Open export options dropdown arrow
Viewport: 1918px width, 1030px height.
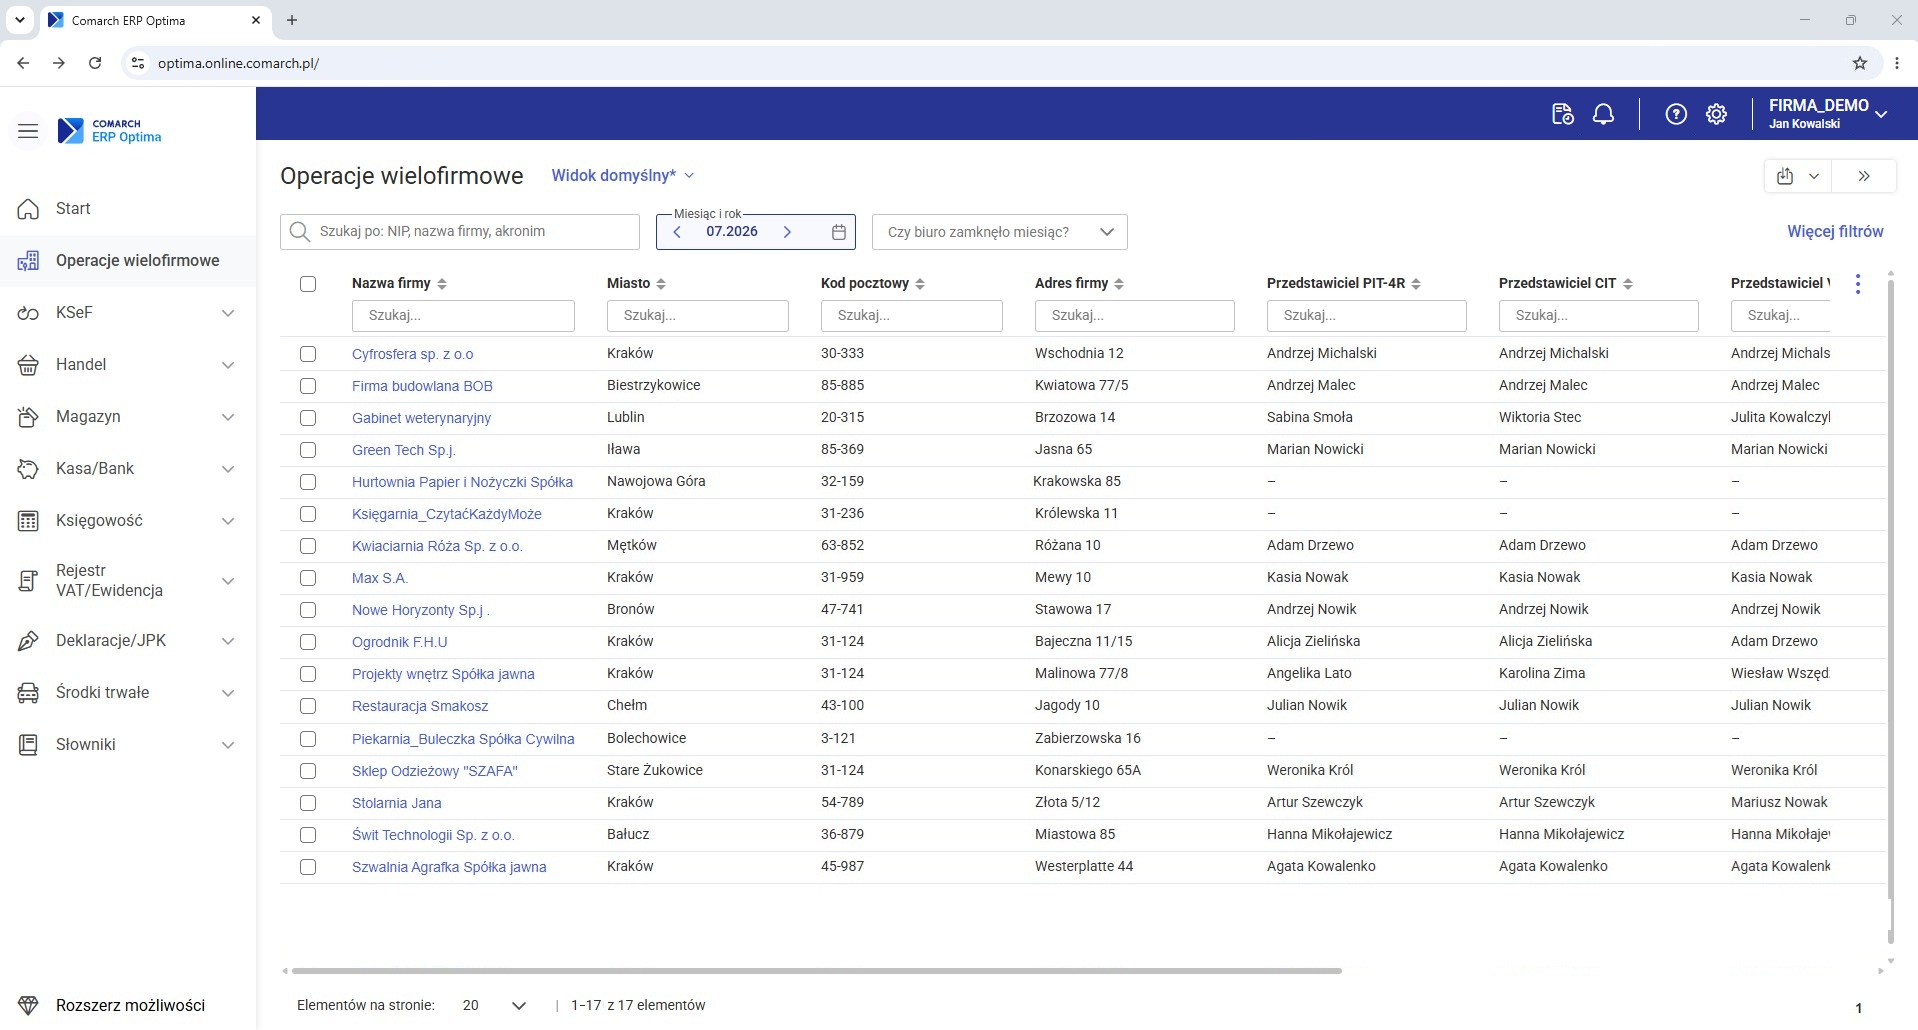click(x=1814, y=176)
